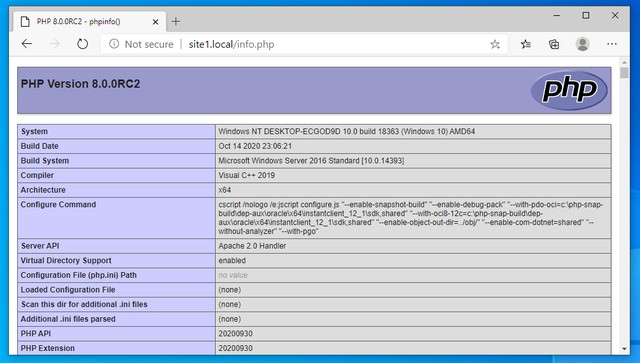Maximize the browser window
The width and height of the screenshot is (640, 363).
click(586, 16)
